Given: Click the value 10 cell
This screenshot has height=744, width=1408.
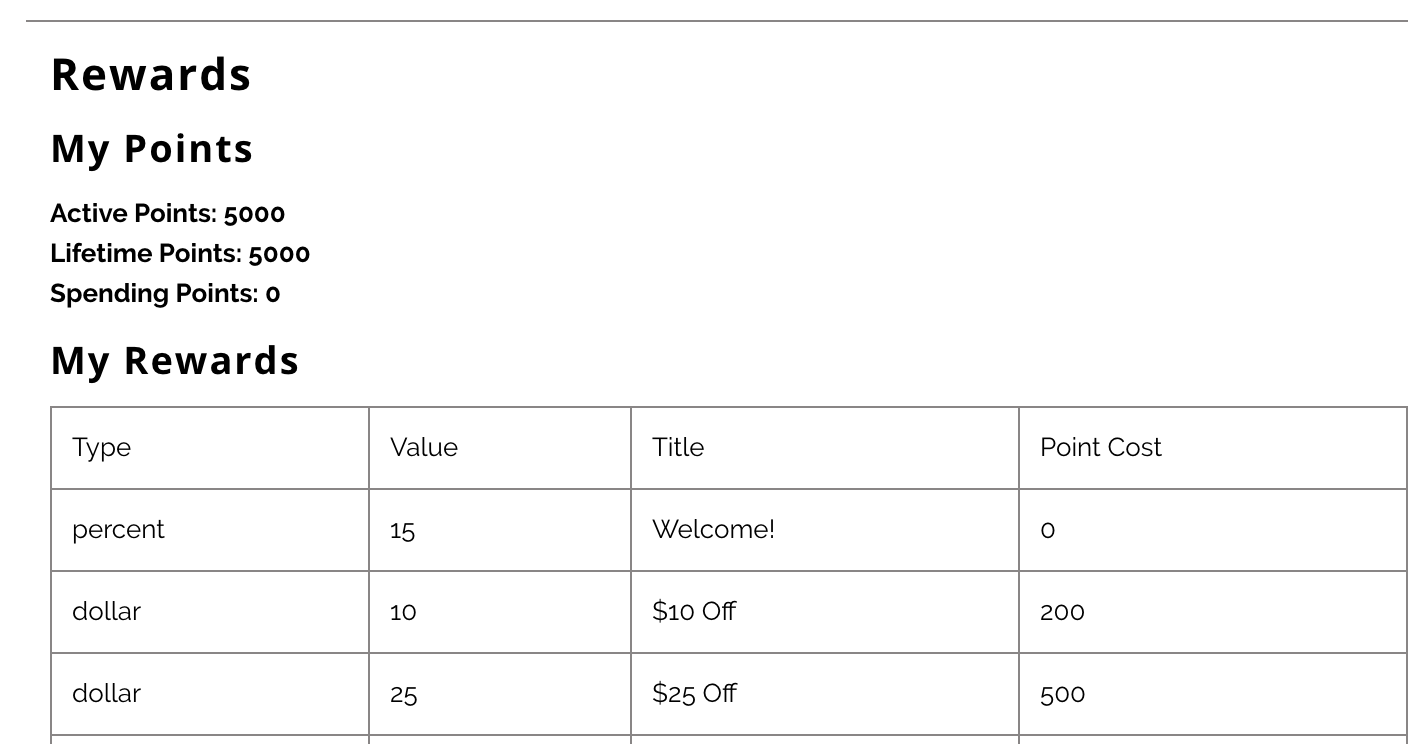Looking at the screenshot, I should pyautogui.click(x=403, y=612).
